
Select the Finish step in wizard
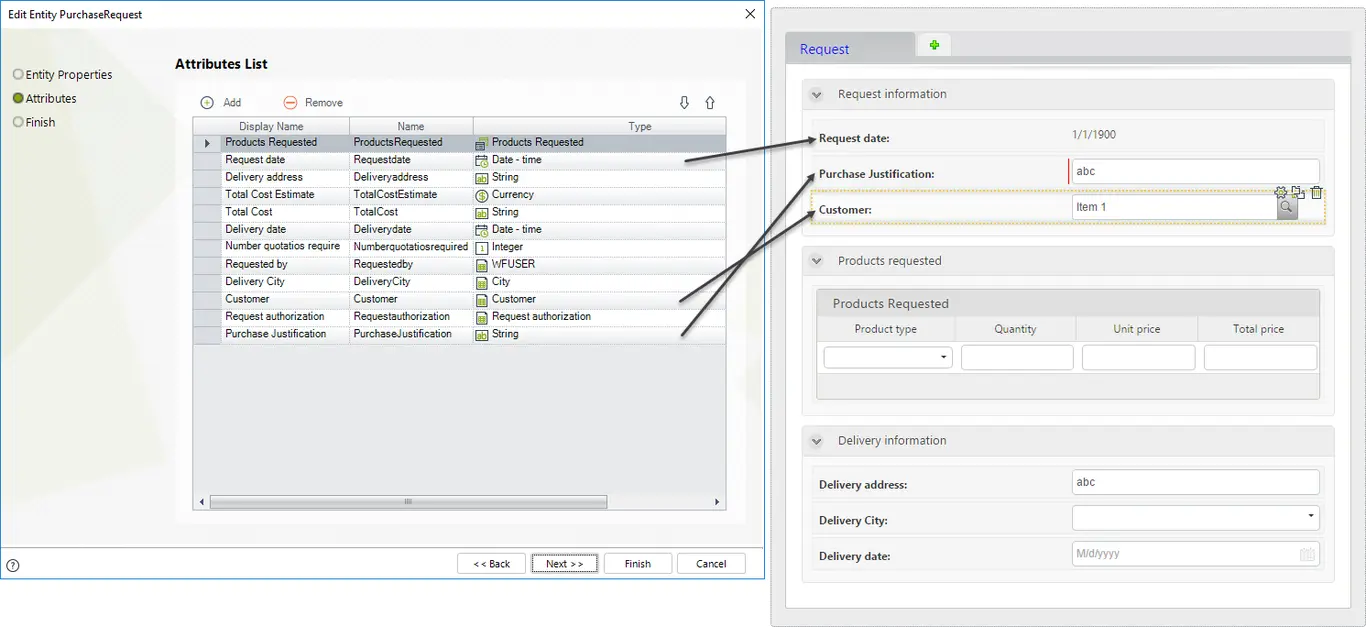pos(34,123)
